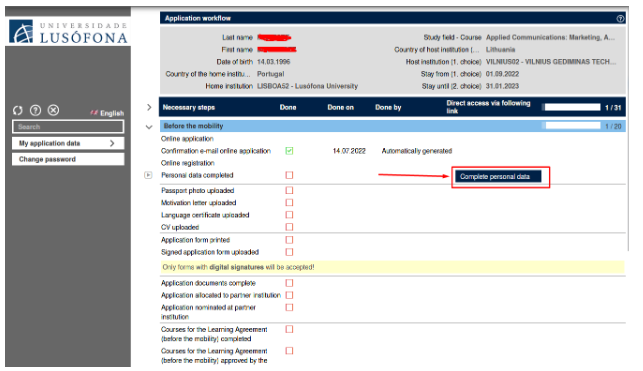Open help icon in Application workflow header
643x371 pixels.
(620, 18)
